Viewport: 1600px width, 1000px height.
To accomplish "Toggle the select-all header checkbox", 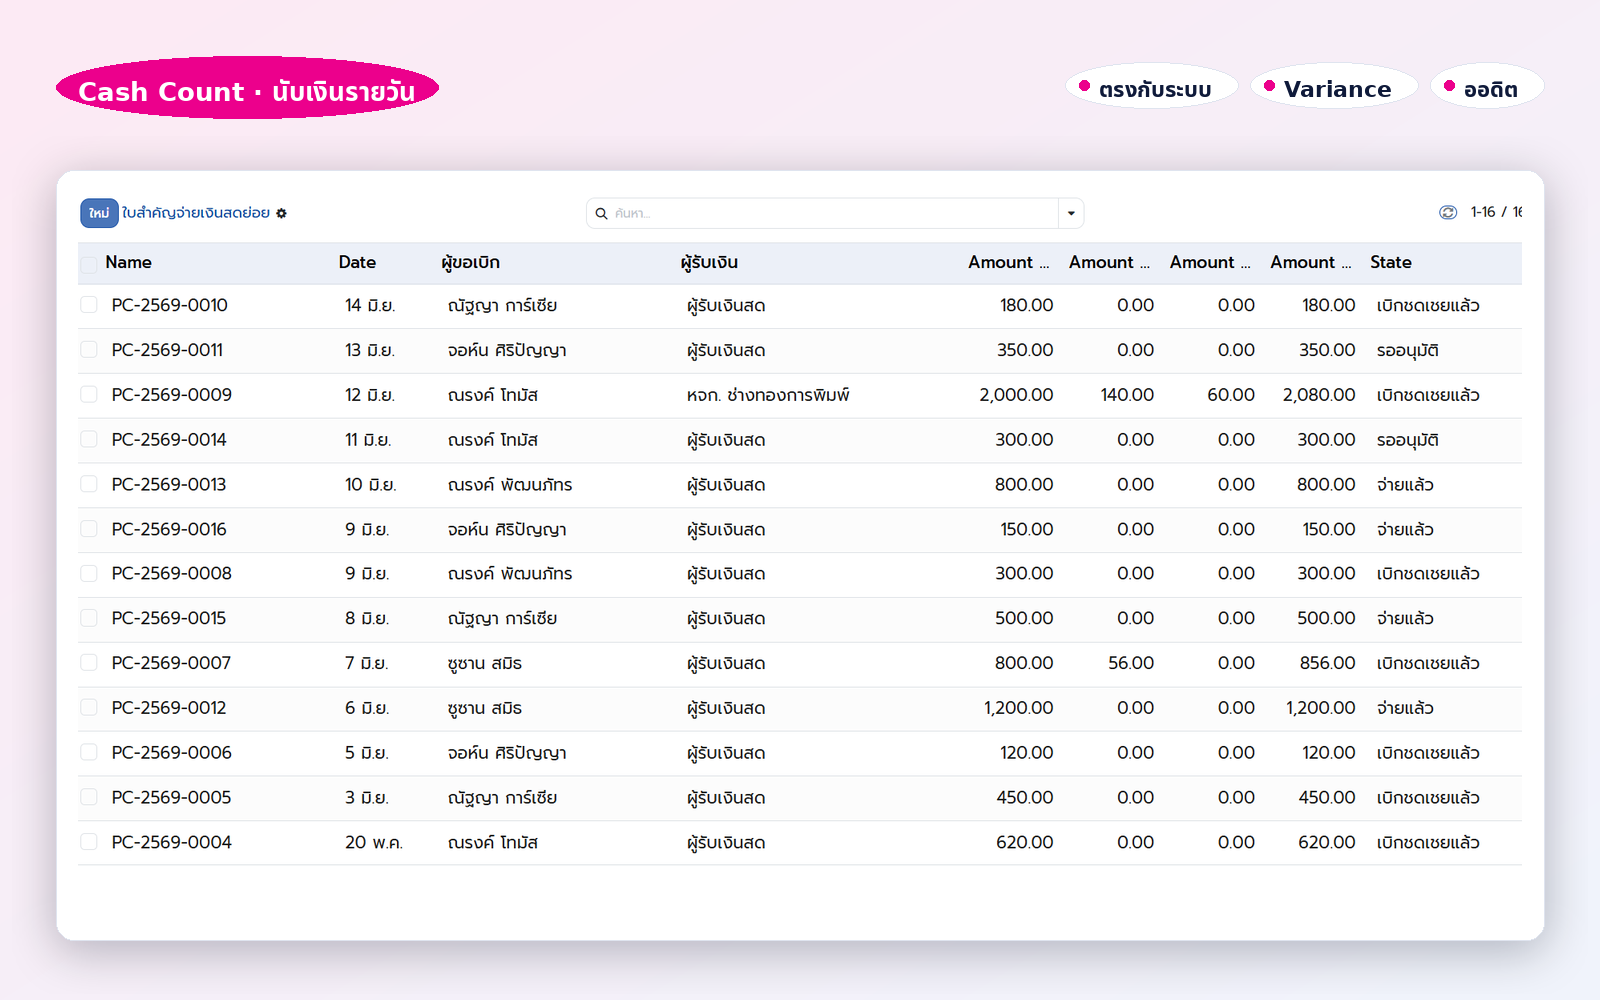I will pyautogui.click(x=89, y=264).
